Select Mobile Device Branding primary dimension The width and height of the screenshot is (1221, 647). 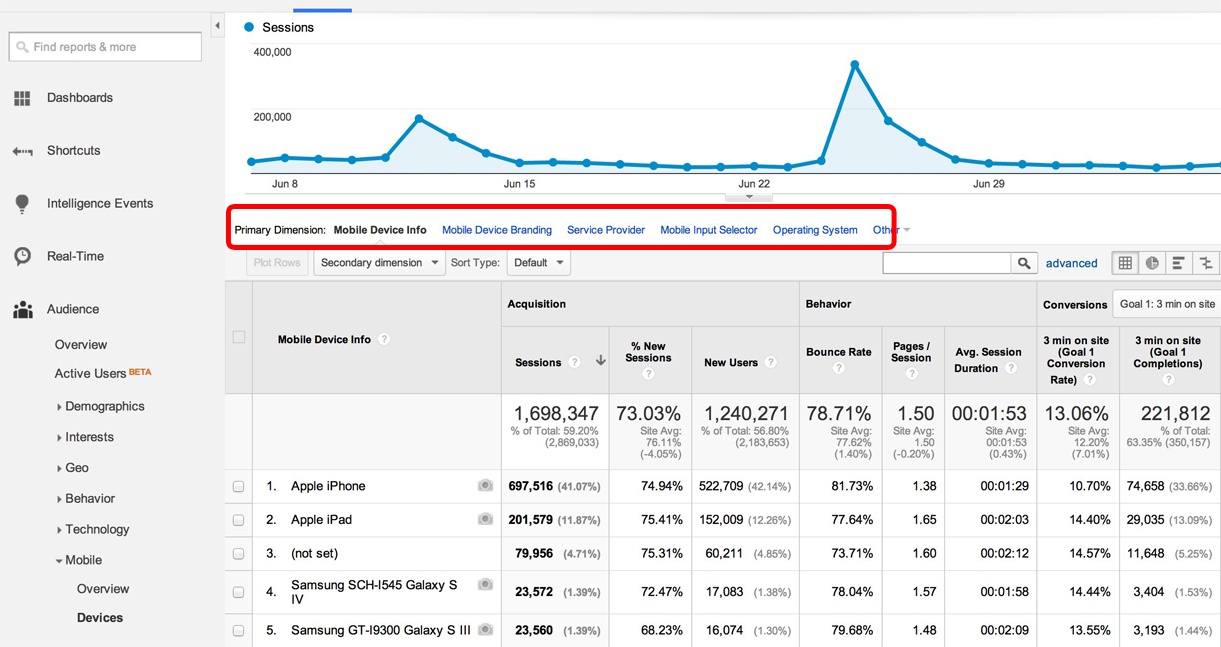pos(496,230)
